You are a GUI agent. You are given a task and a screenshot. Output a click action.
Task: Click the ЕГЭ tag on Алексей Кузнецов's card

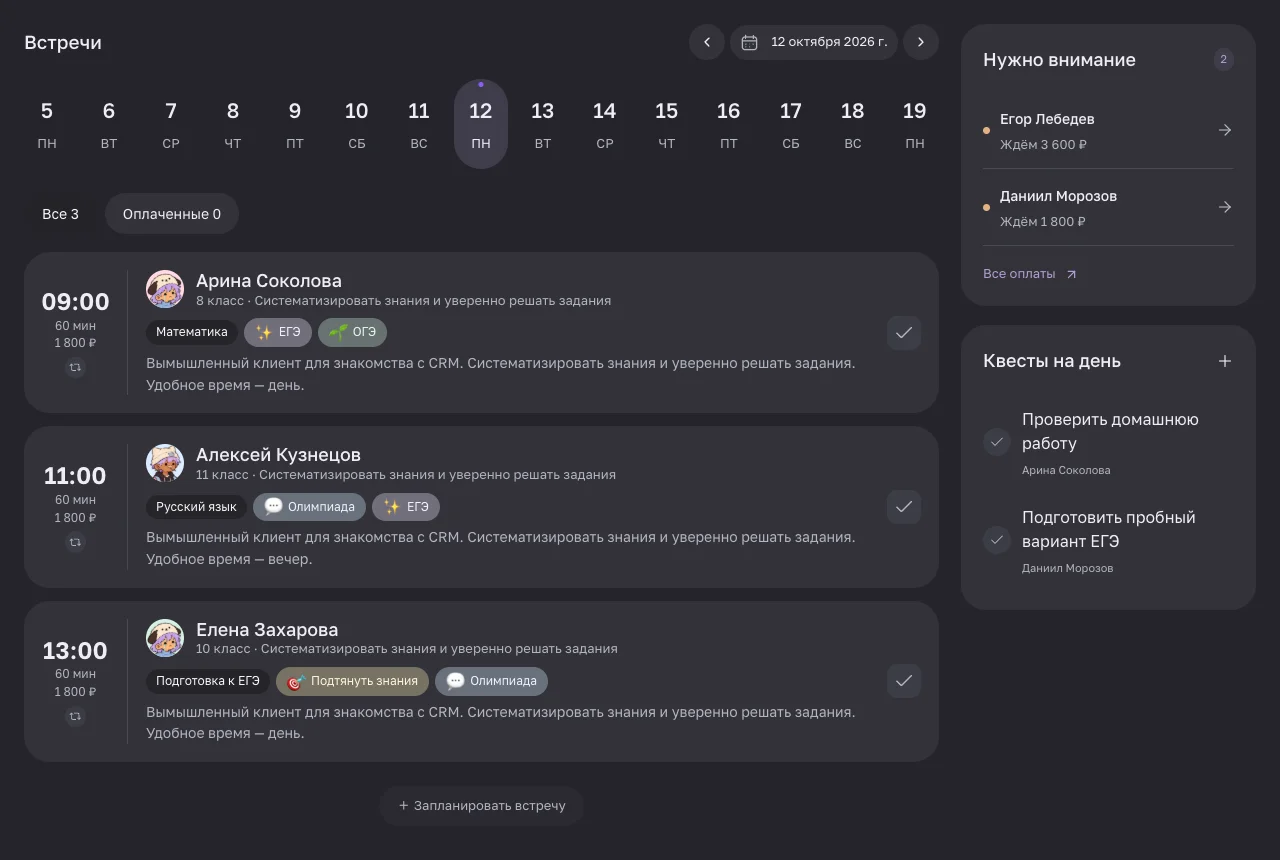tap(406, 507)
